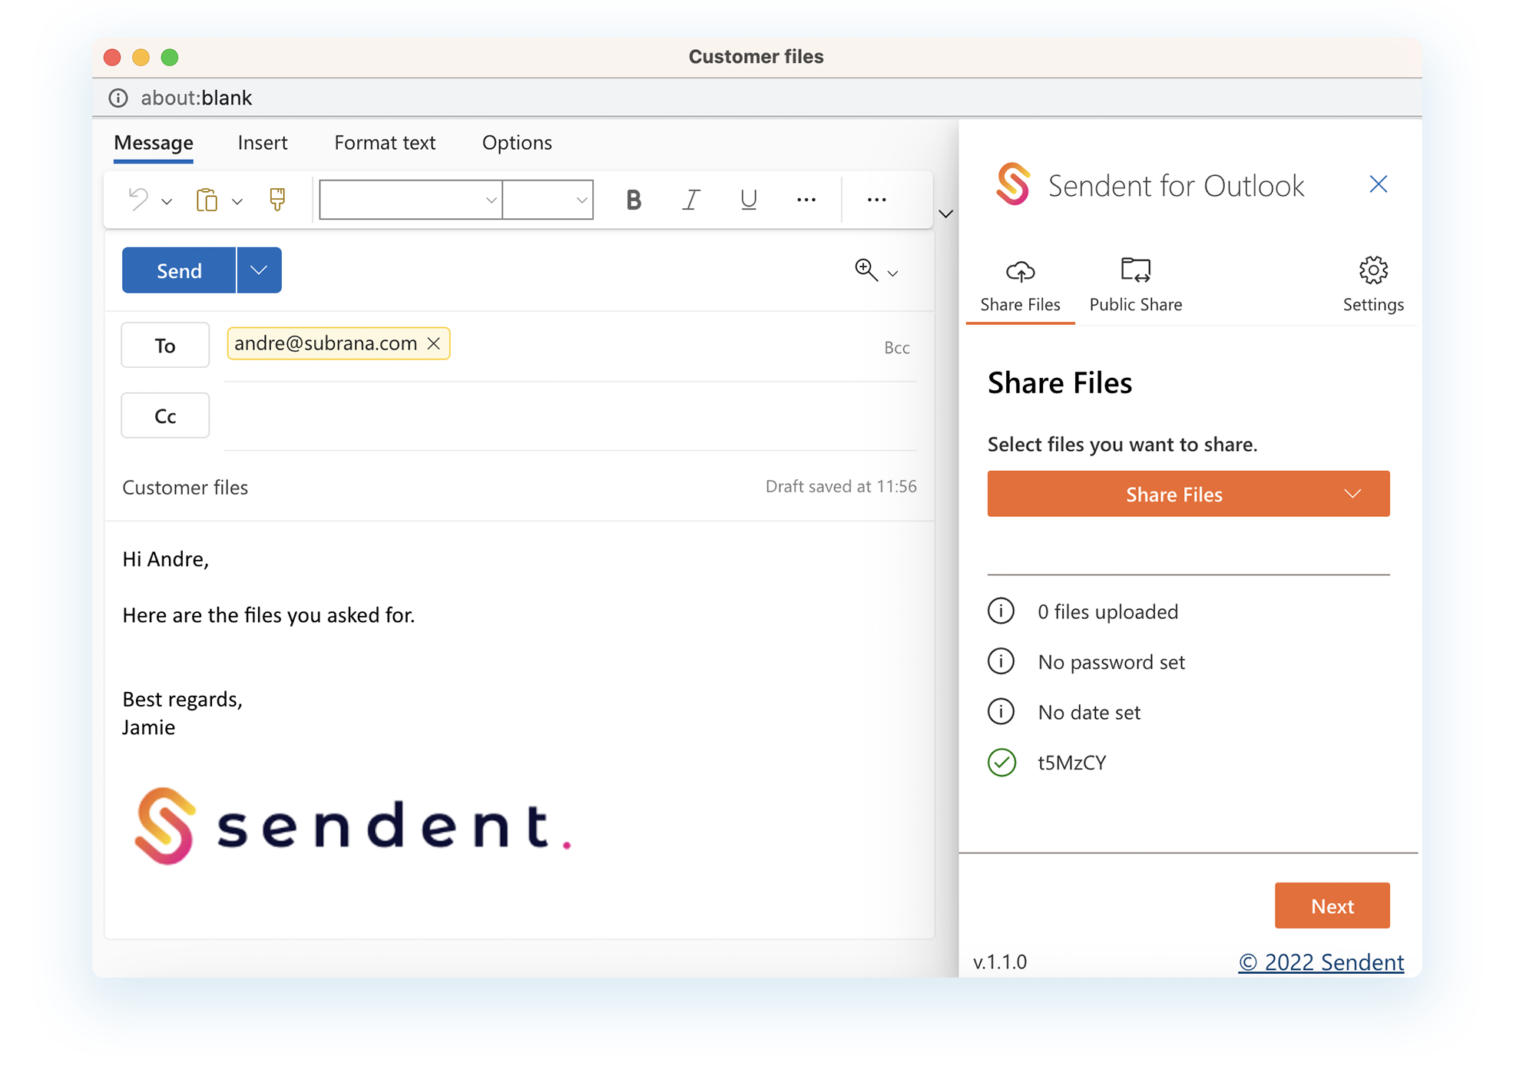
Task: Click the Format Painter icon
Action: [276, 199]
